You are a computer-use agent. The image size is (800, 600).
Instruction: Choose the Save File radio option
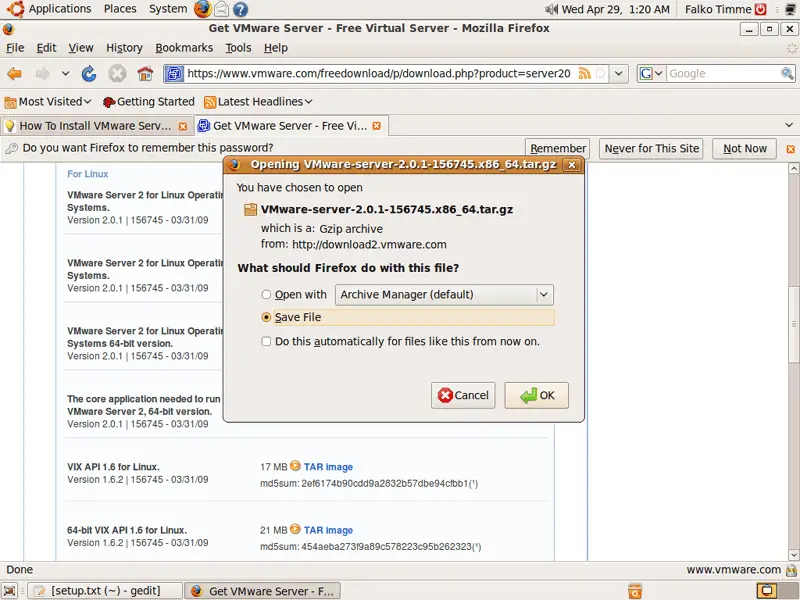pyautogui.click(x=266, y=318)
